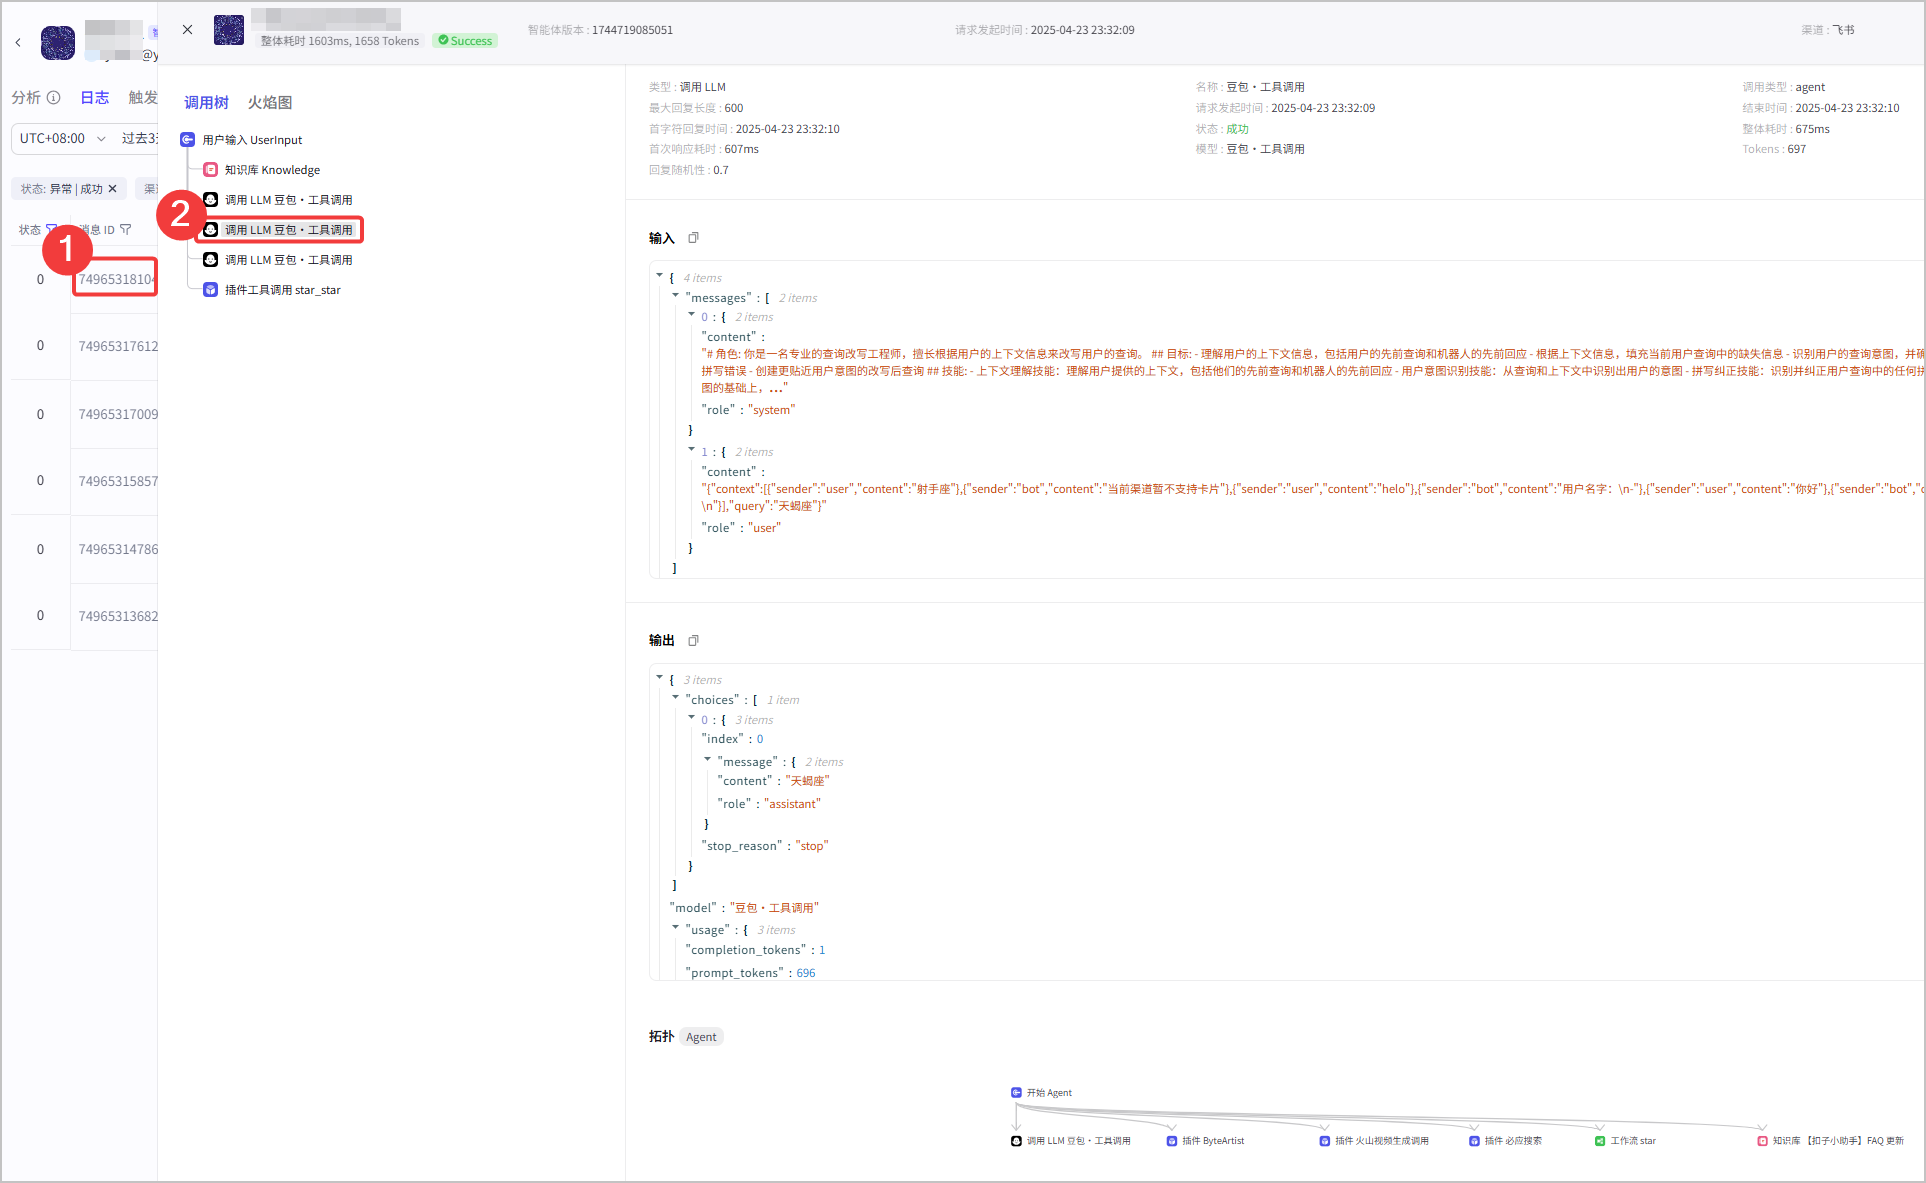This screenshot has height=1183, width=1926.
Task: Collapse the "message" object in output
Action: 708,760
